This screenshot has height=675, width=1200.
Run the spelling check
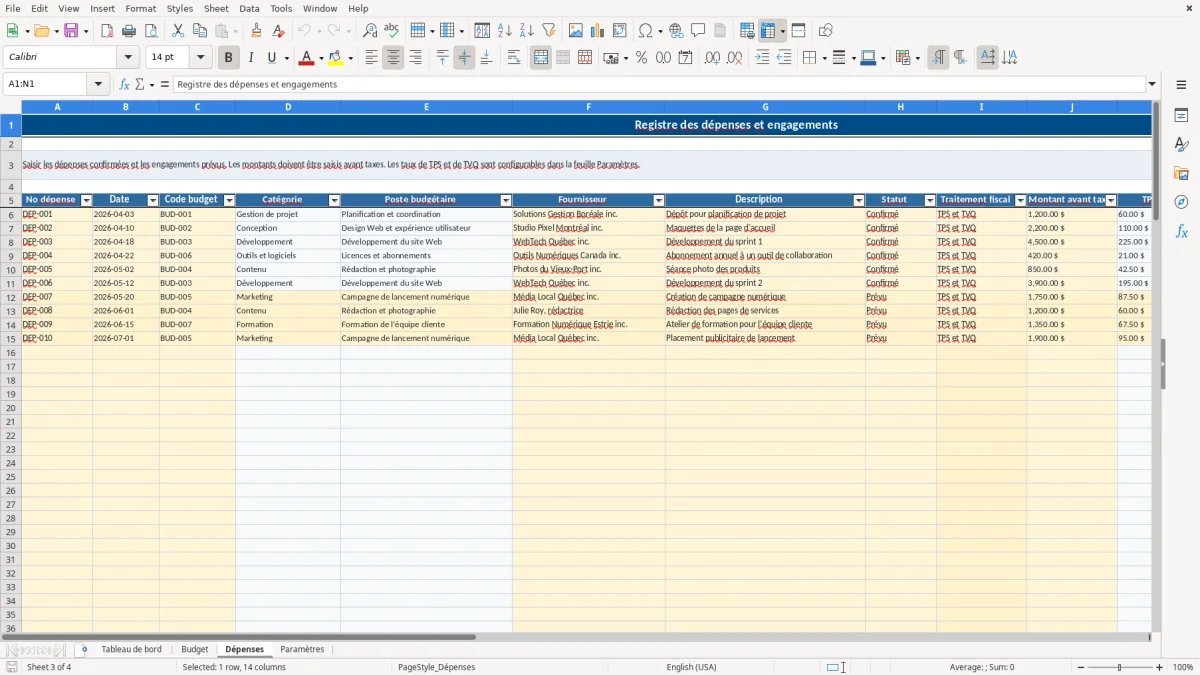click(x=392, y=31)
